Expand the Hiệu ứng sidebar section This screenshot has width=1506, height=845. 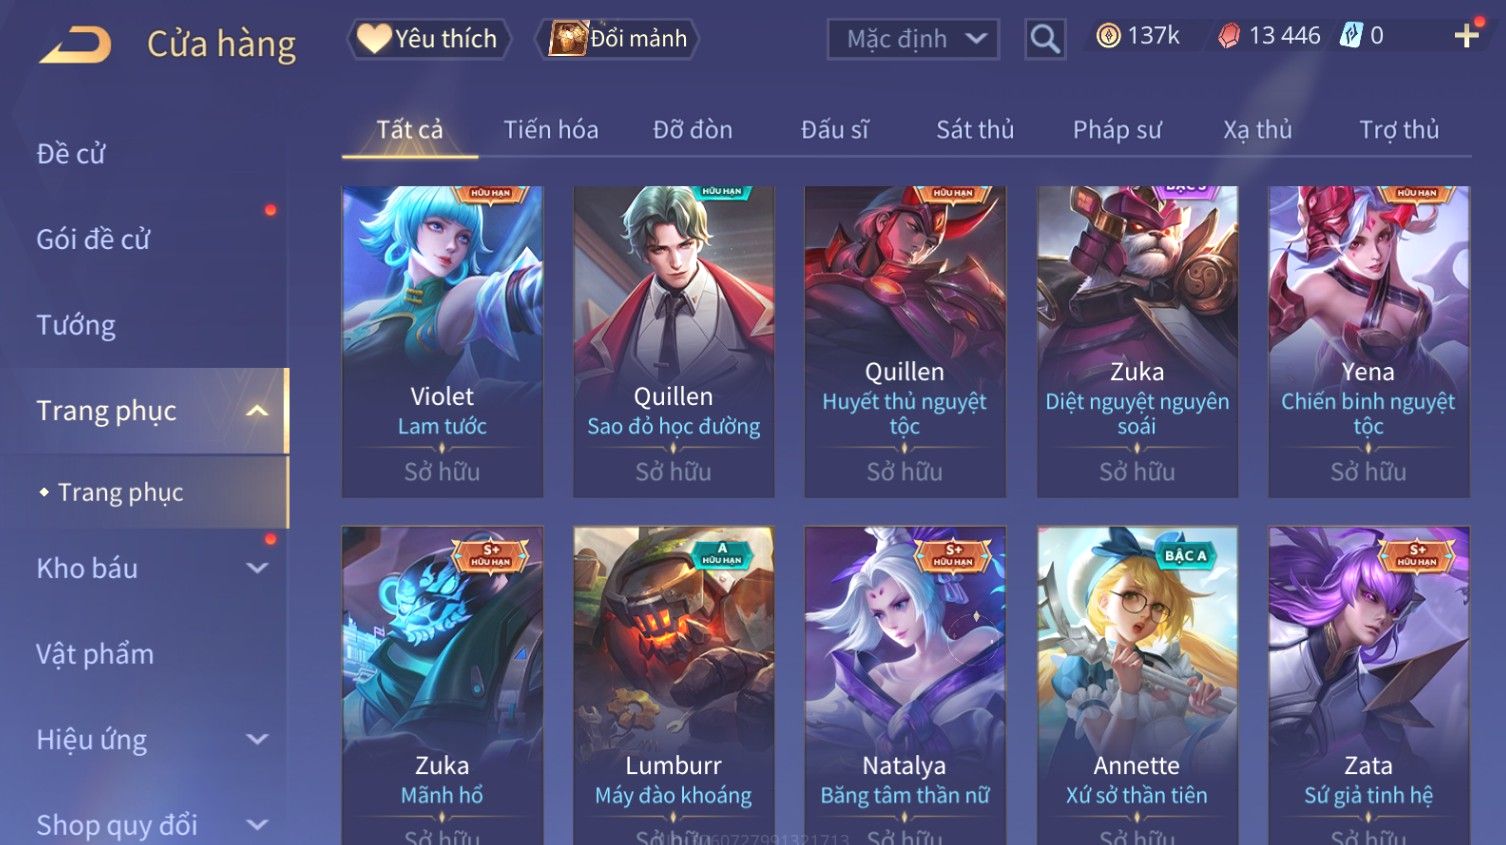pos(257,739)
